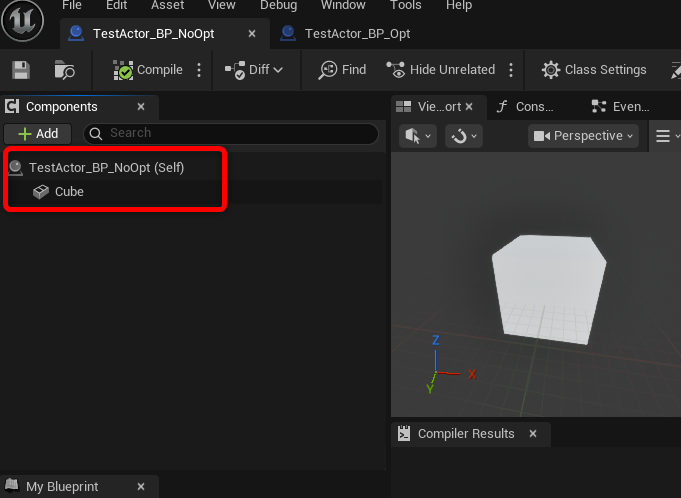
Task: Open Hide Unrelated options menu
Action: coord(511,70)
